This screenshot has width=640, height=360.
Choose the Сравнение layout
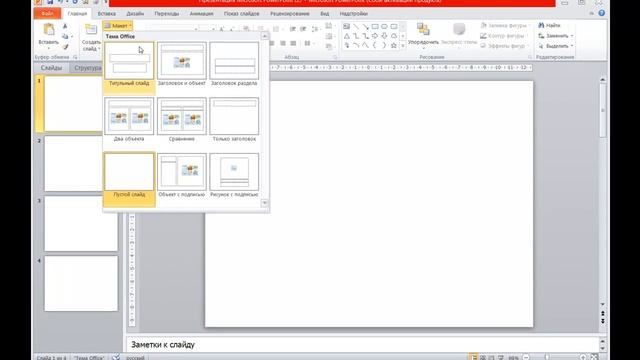pyautogui.click(x=182, y=120)
